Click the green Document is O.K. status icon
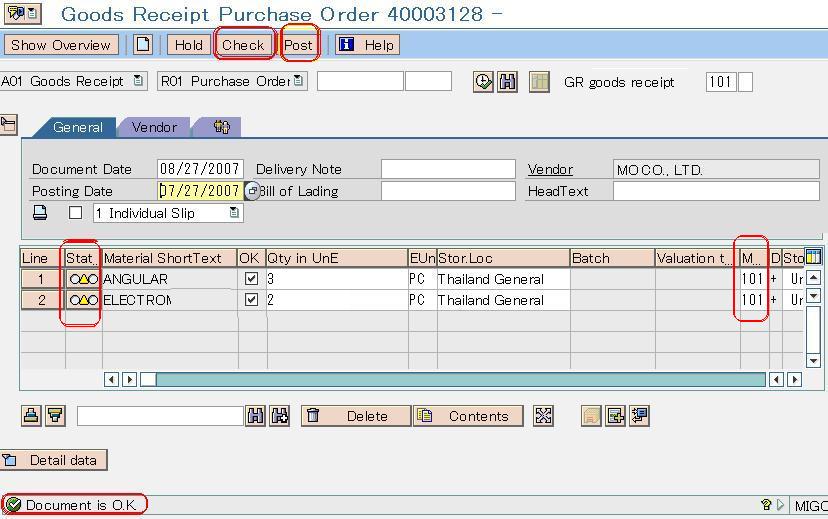Viewport: 828px width, 519px height. pyautogui.click(x=13, y=505)
